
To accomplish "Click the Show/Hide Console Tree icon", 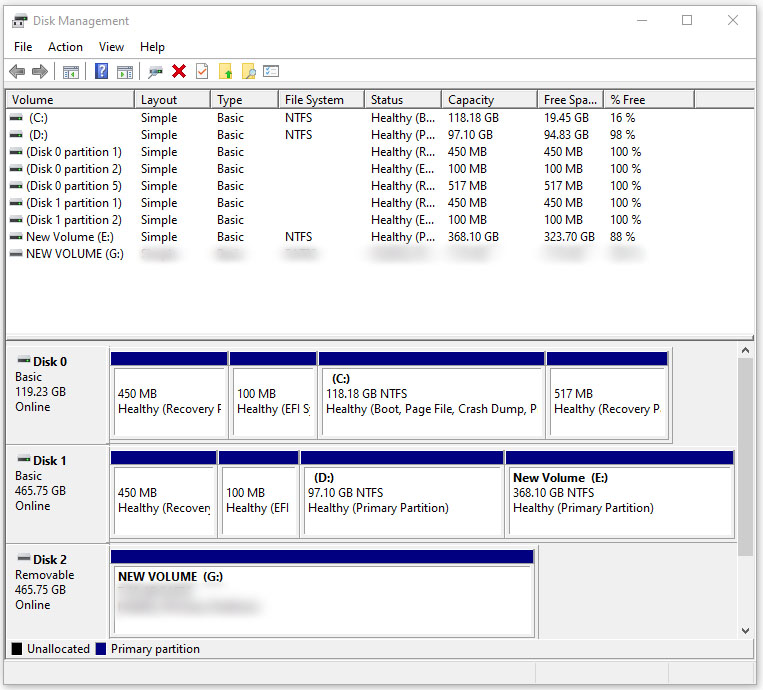I will pyautogui.click(x=71, y=71).
